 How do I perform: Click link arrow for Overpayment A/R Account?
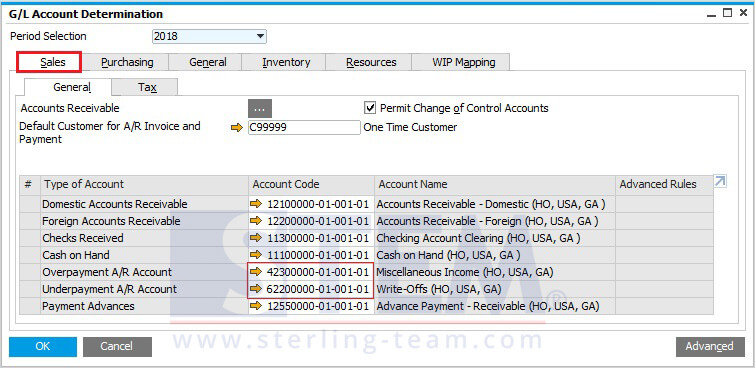click(x=256, y=272)
